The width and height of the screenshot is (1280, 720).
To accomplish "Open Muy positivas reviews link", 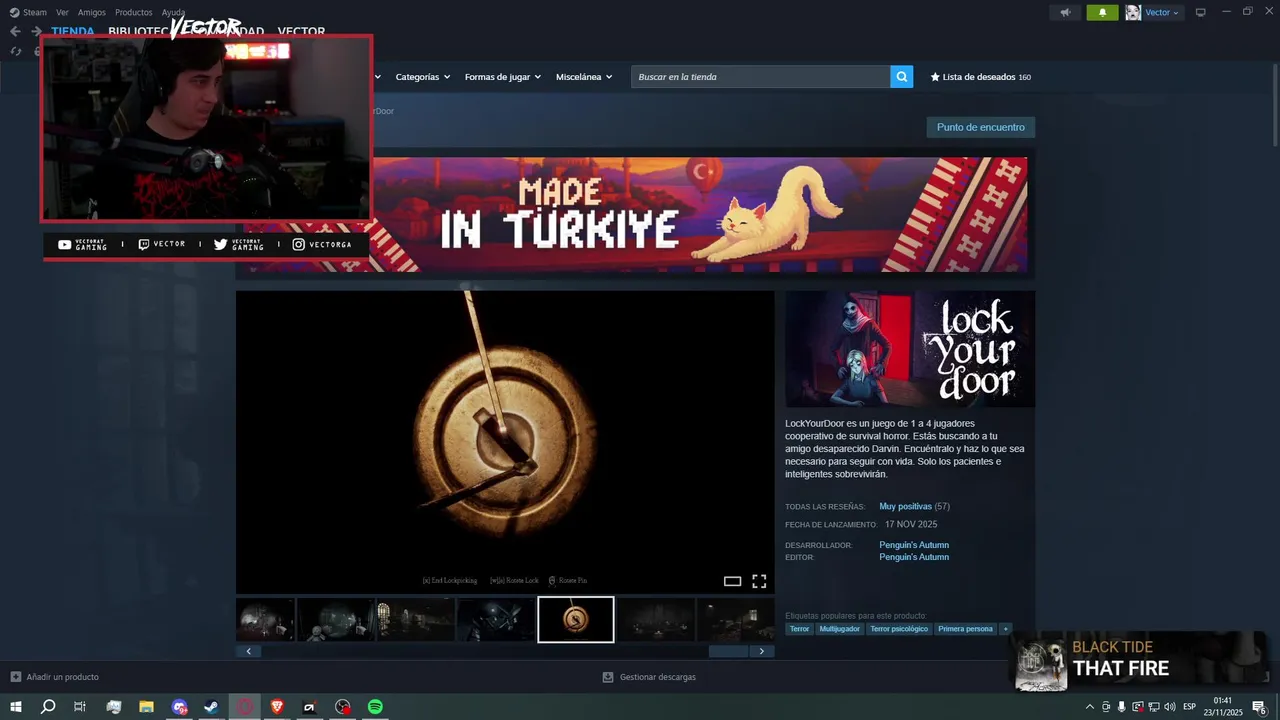I will [x=905, y=507].
